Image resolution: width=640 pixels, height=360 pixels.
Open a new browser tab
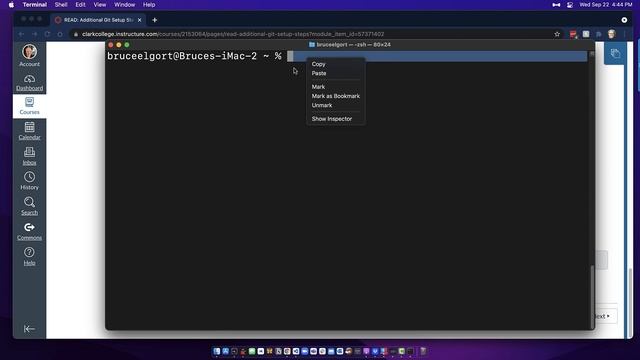pyautogui.click(x=155, y=20)
